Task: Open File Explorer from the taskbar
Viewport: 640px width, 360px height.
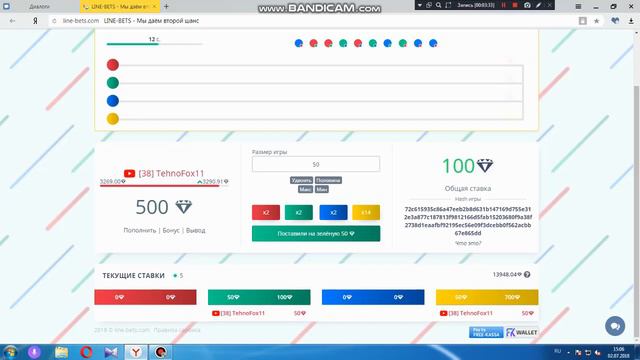Action: pyautogui.click(x=61, y=352)
